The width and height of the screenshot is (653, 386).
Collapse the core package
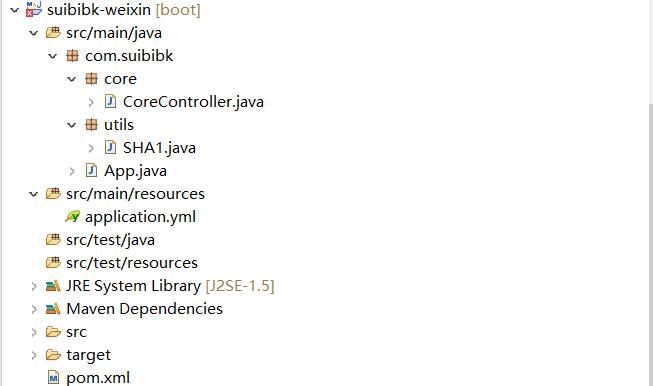coord(72,79)
